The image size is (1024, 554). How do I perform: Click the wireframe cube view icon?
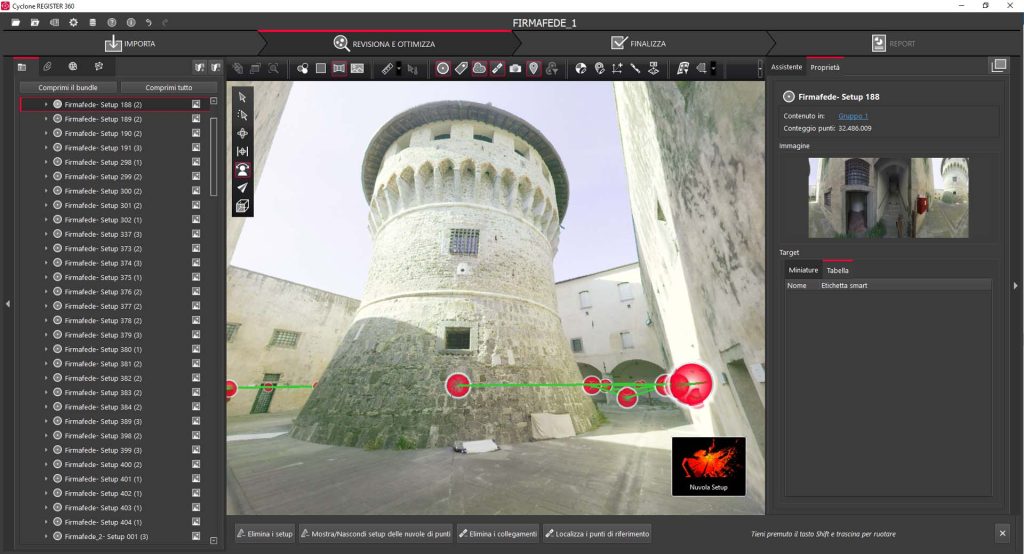click(242, 206)
